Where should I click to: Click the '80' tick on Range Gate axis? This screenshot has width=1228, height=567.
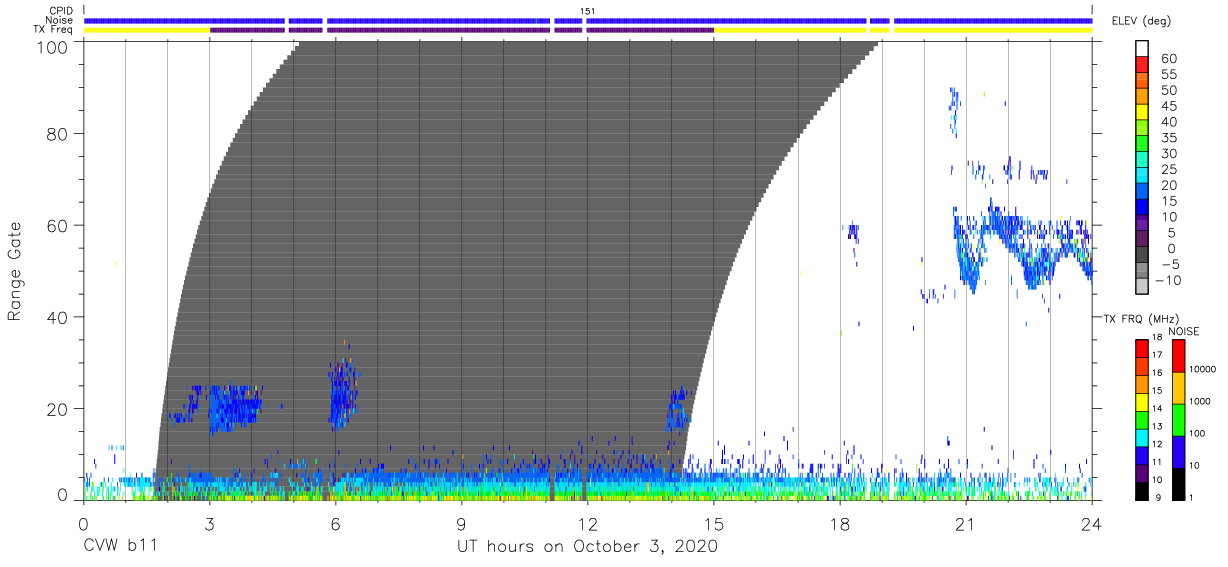coord(58,134)
